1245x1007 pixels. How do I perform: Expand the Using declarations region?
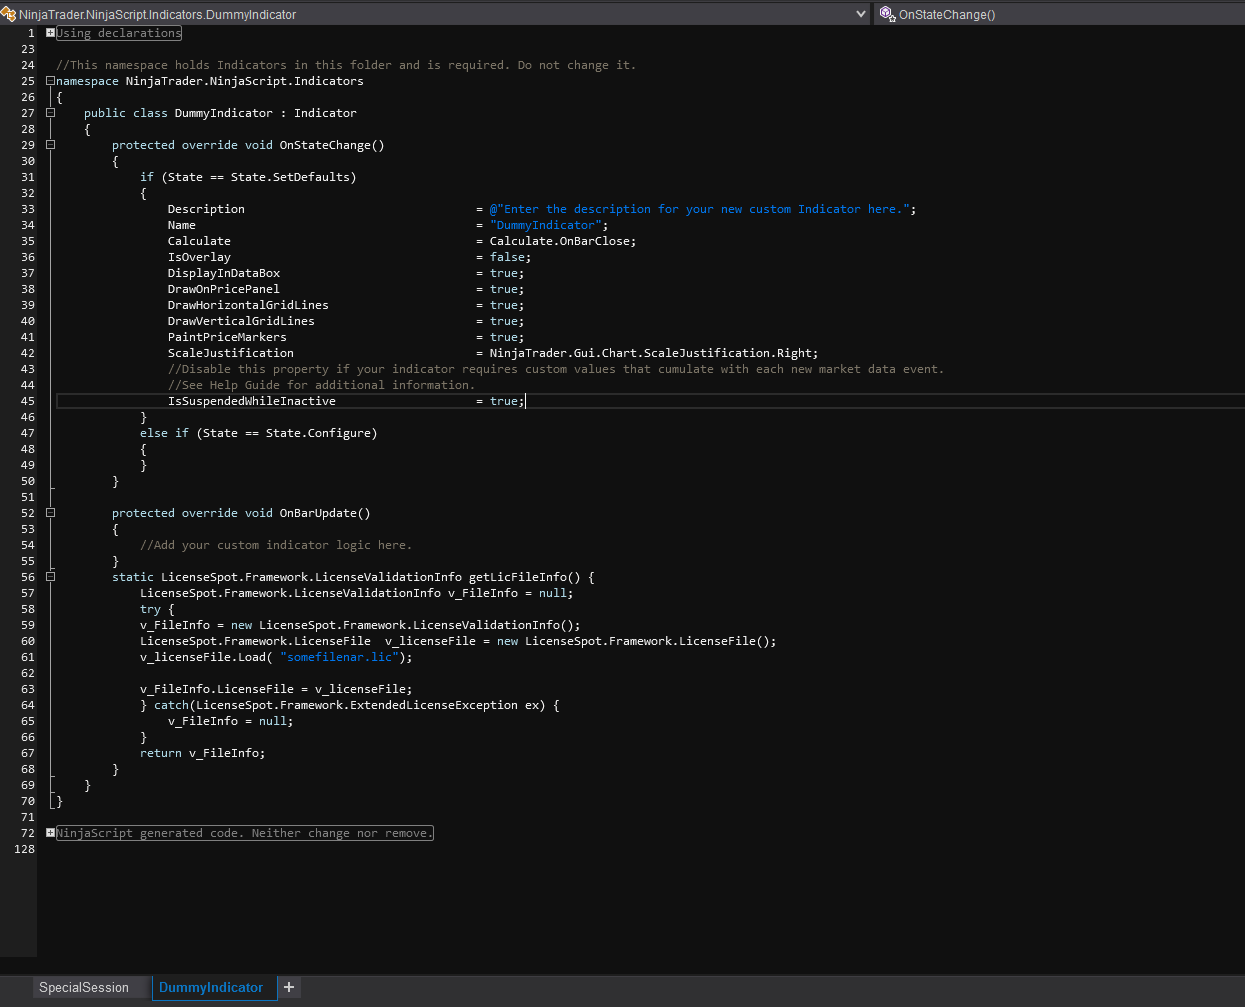[50, 33]
